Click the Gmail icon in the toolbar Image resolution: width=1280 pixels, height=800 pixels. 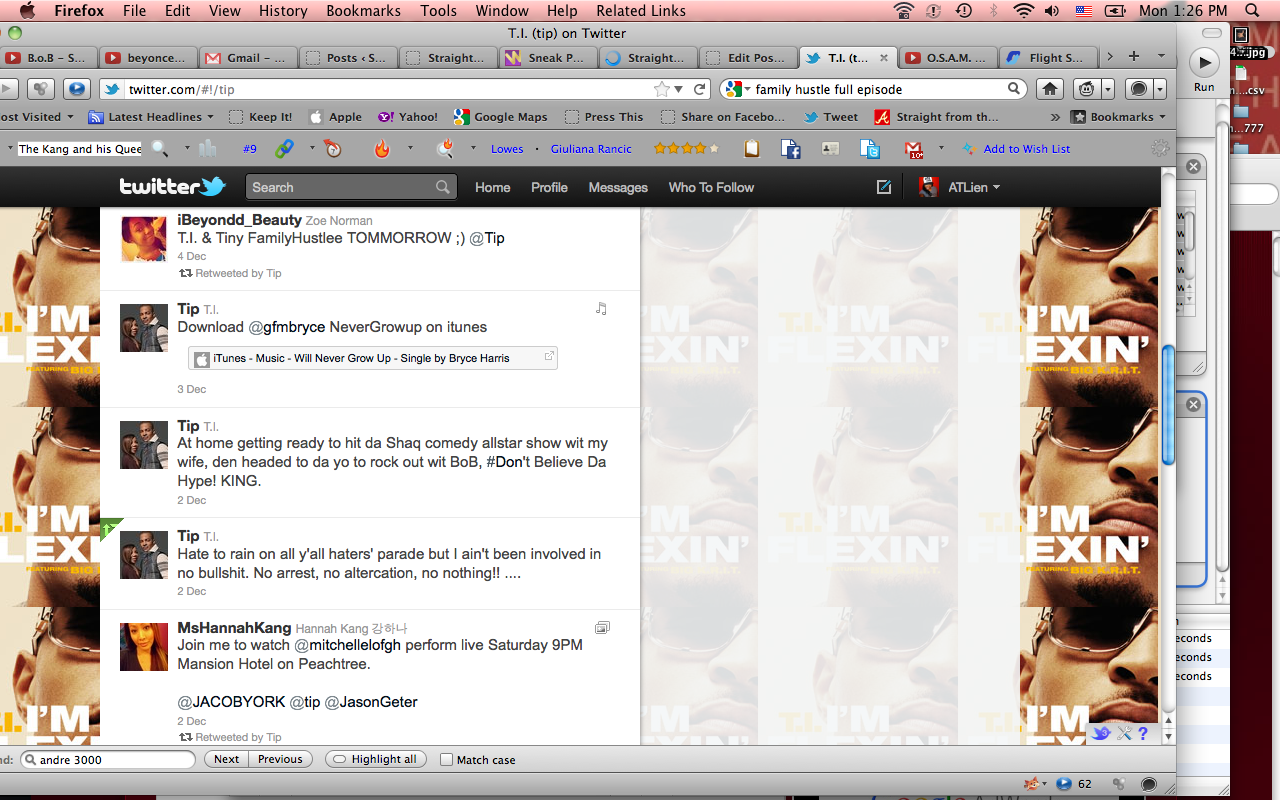click(x=913, y=149)
